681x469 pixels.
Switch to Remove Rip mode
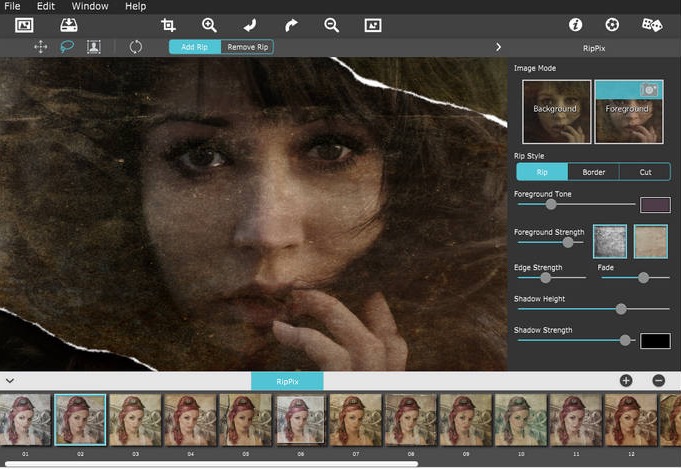click(x=247, y=47)
